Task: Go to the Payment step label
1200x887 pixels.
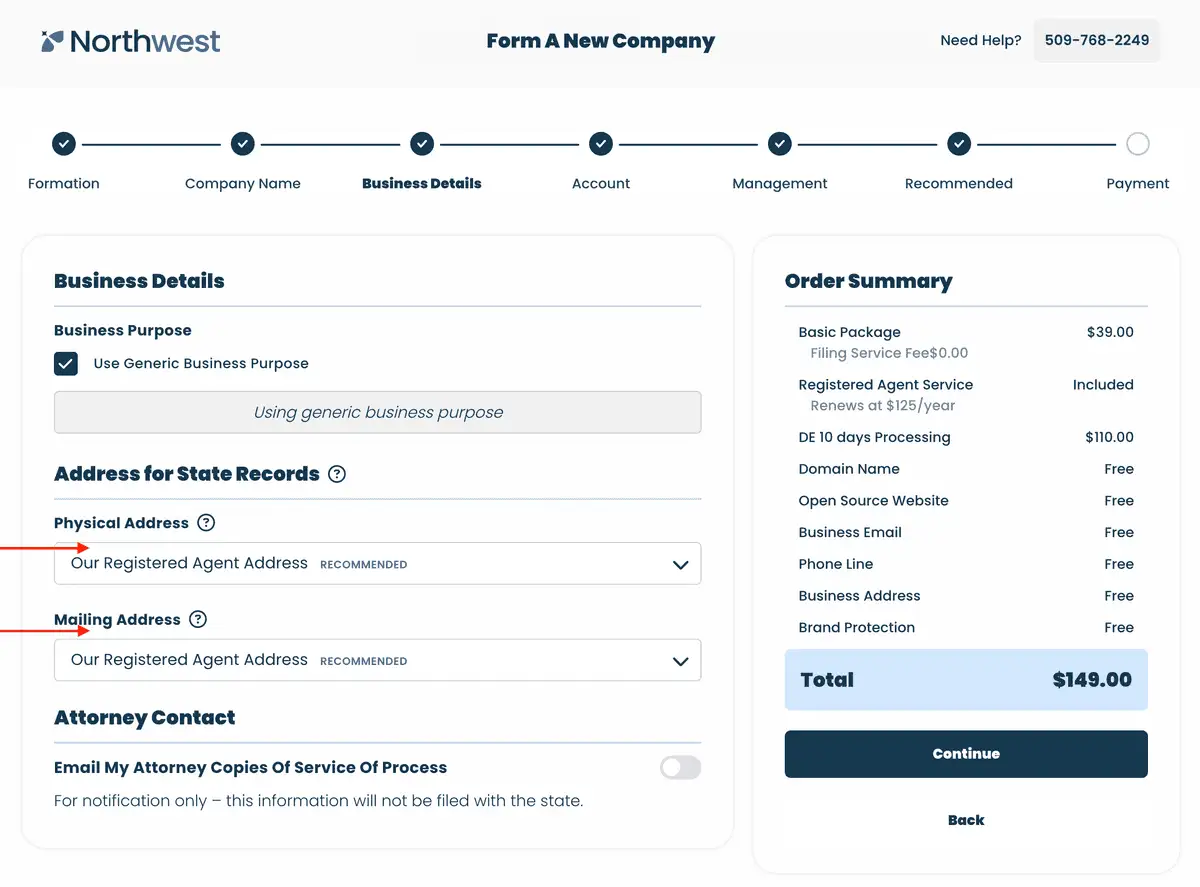Action: point(1138,184)
